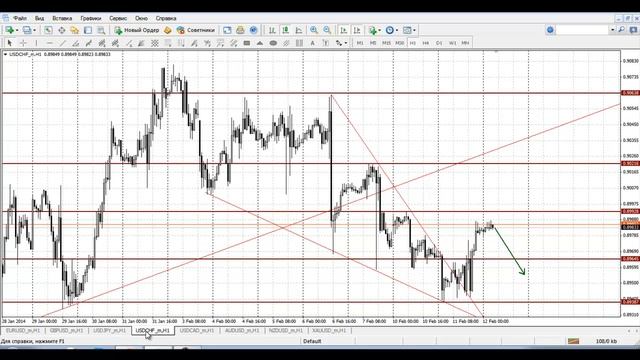Toggle the Terminal panel icon
Viewport: 640px width, 360px height.
pyautogui.click(x=88, y=30)
